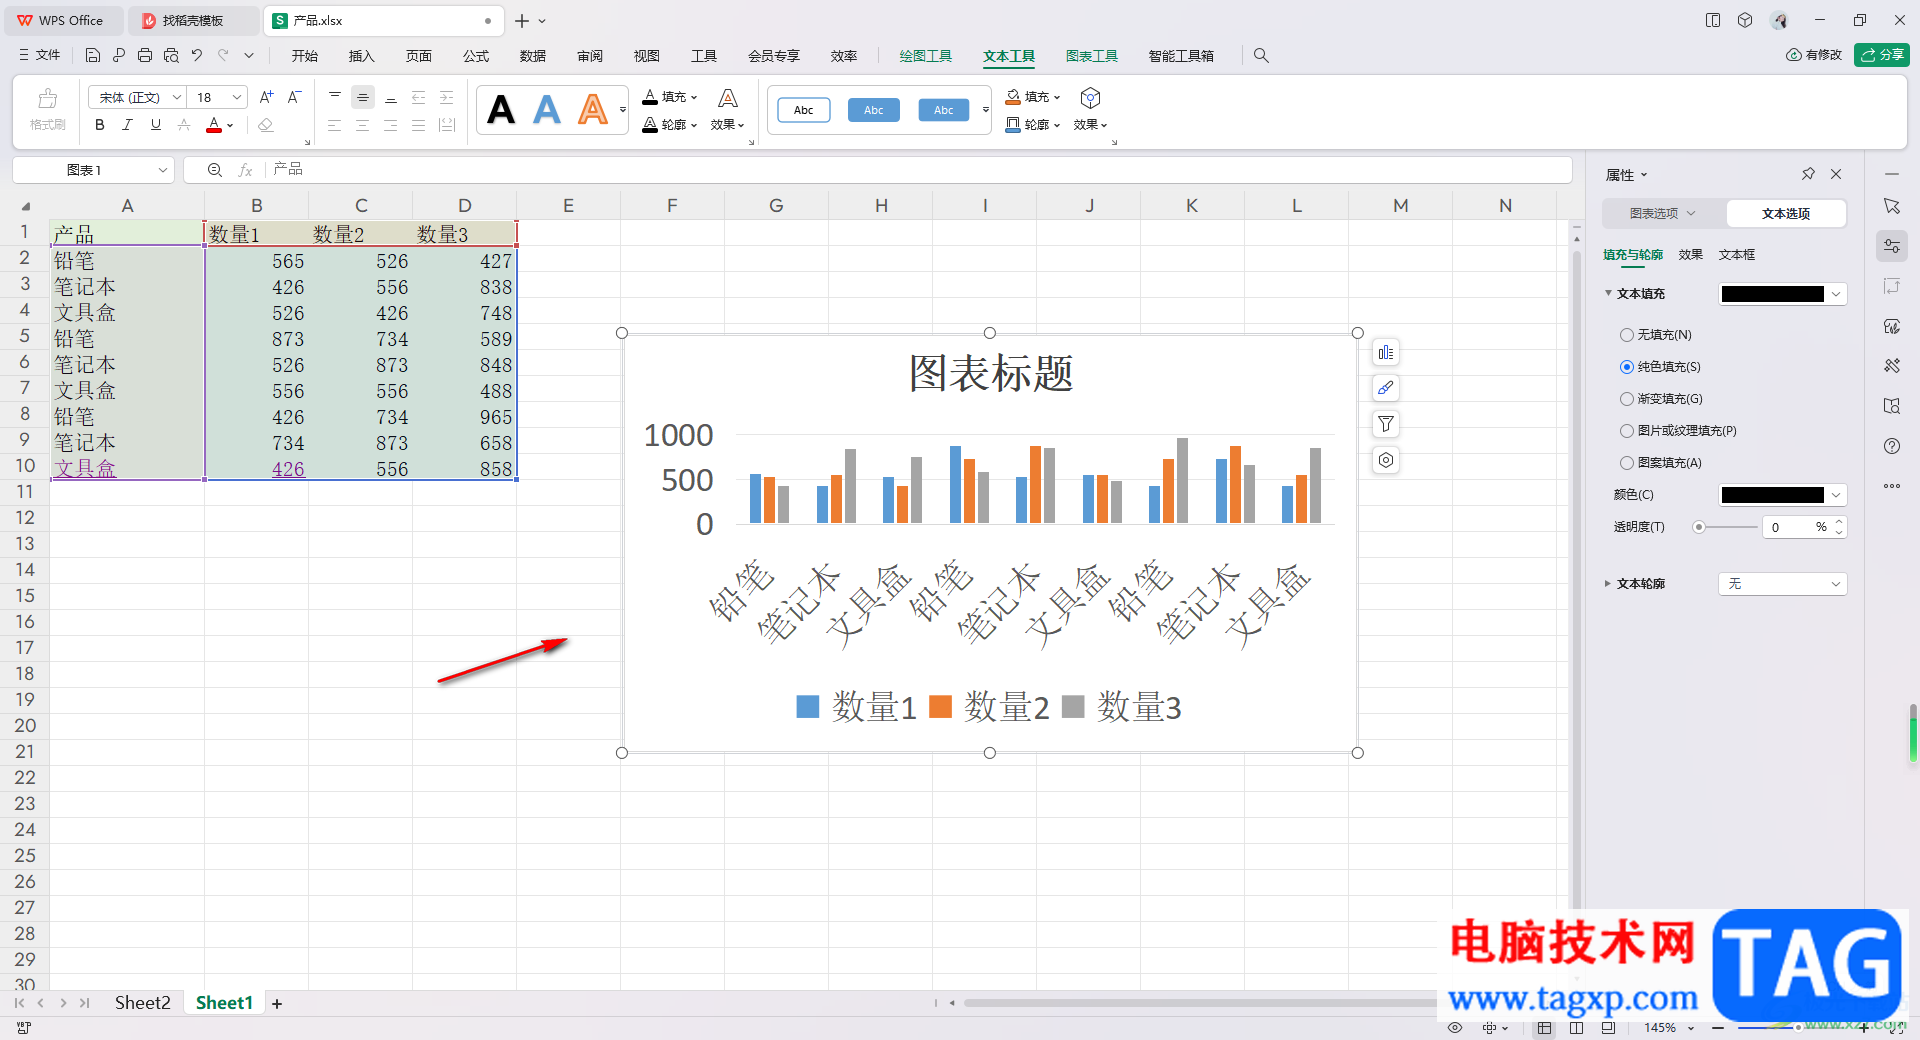Screen dimensions: 1920x1040
Task: Switch to 图表选项 in properties panel
Action: coord(1663,213)
